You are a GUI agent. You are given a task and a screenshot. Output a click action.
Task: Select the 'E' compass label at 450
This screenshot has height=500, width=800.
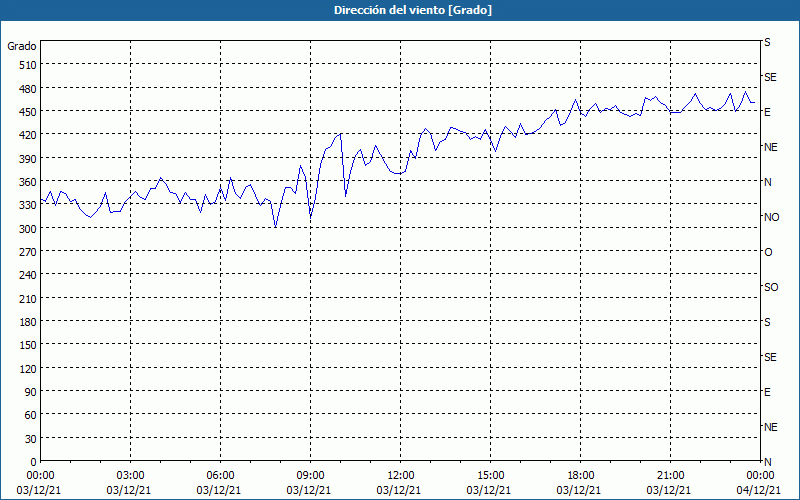click(x=767, y=112)
